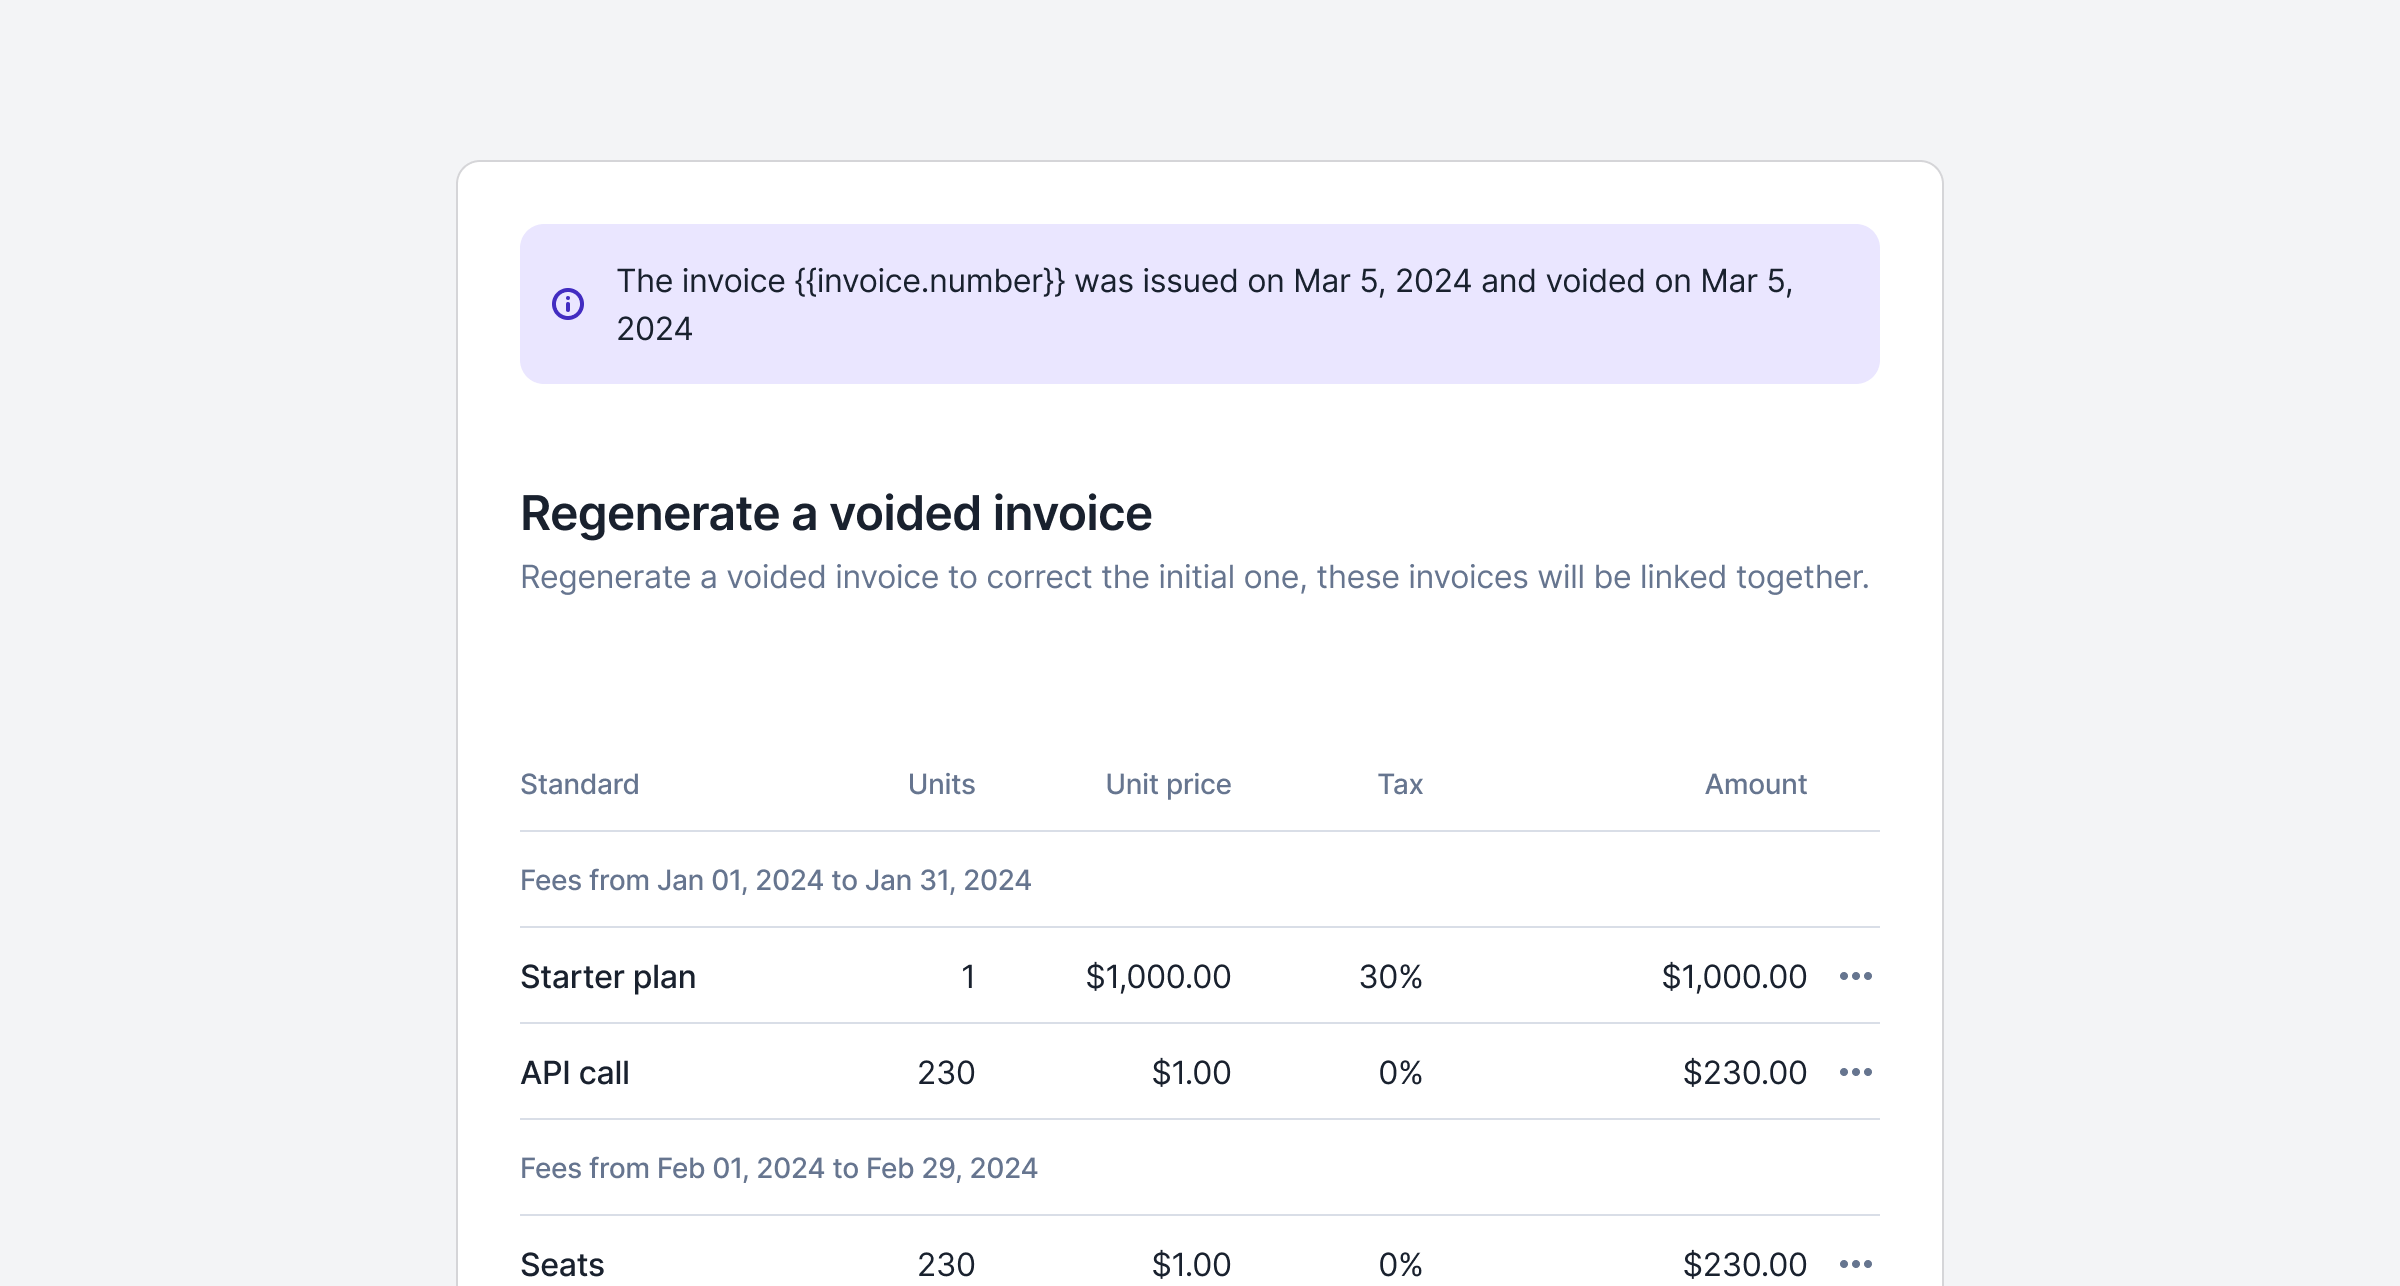Click the January fees period label
Viewport: 2400px width, 1286px height.
pos(775,880)
